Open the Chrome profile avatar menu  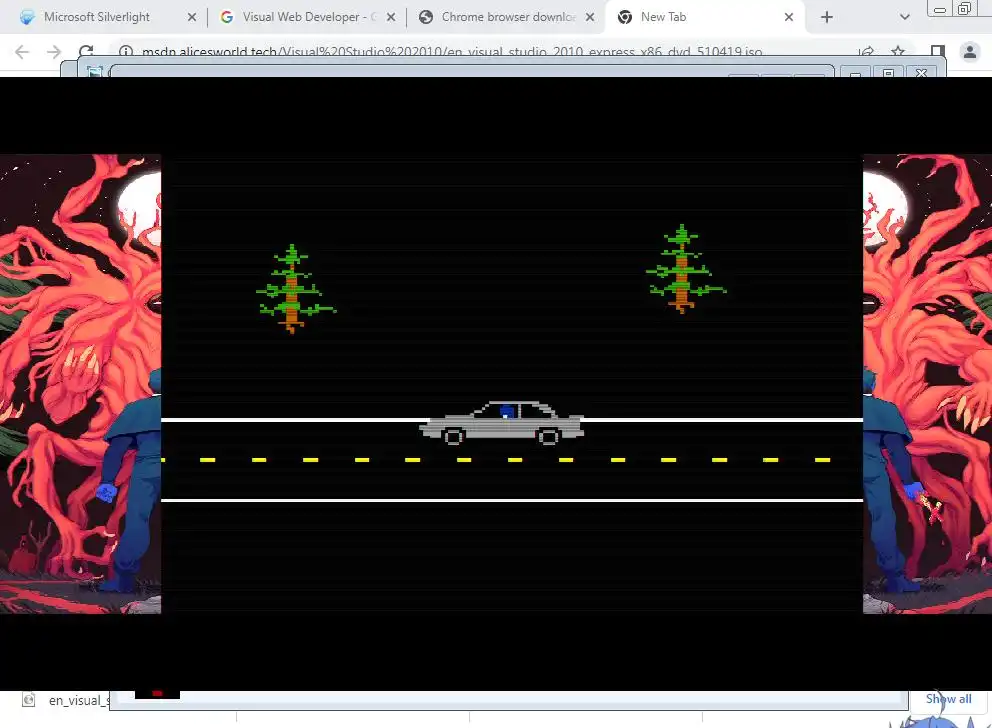[969, 52]
